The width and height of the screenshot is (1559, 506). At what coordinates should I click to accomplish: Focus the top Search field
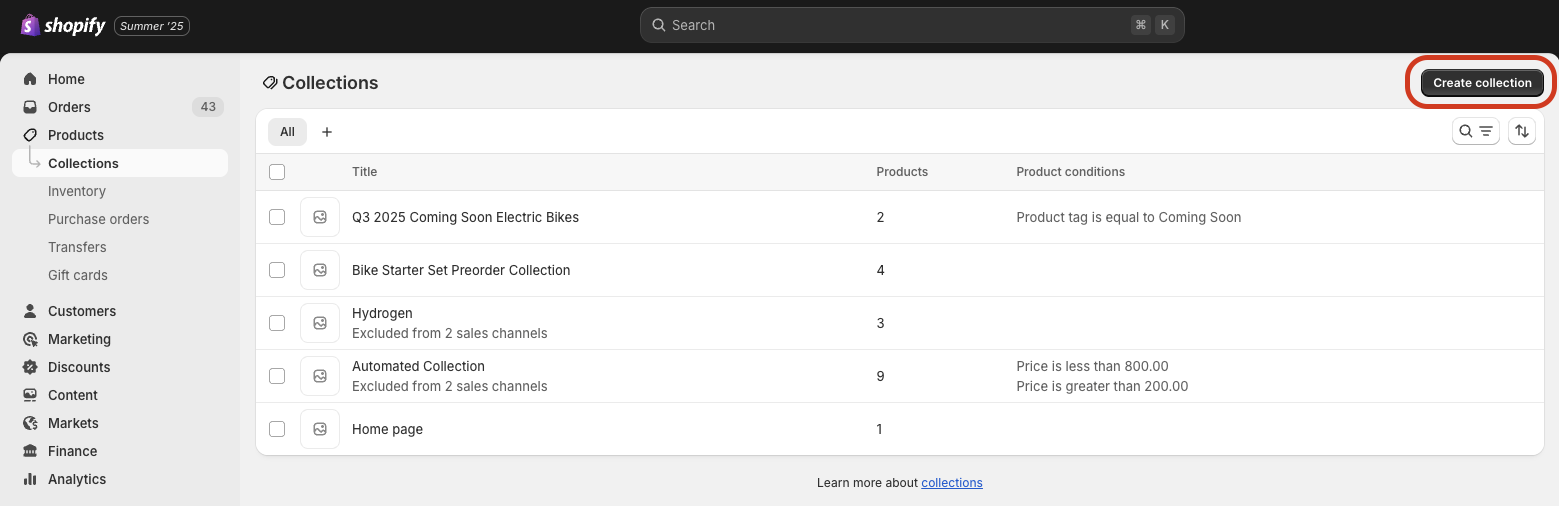pos(912,25)
